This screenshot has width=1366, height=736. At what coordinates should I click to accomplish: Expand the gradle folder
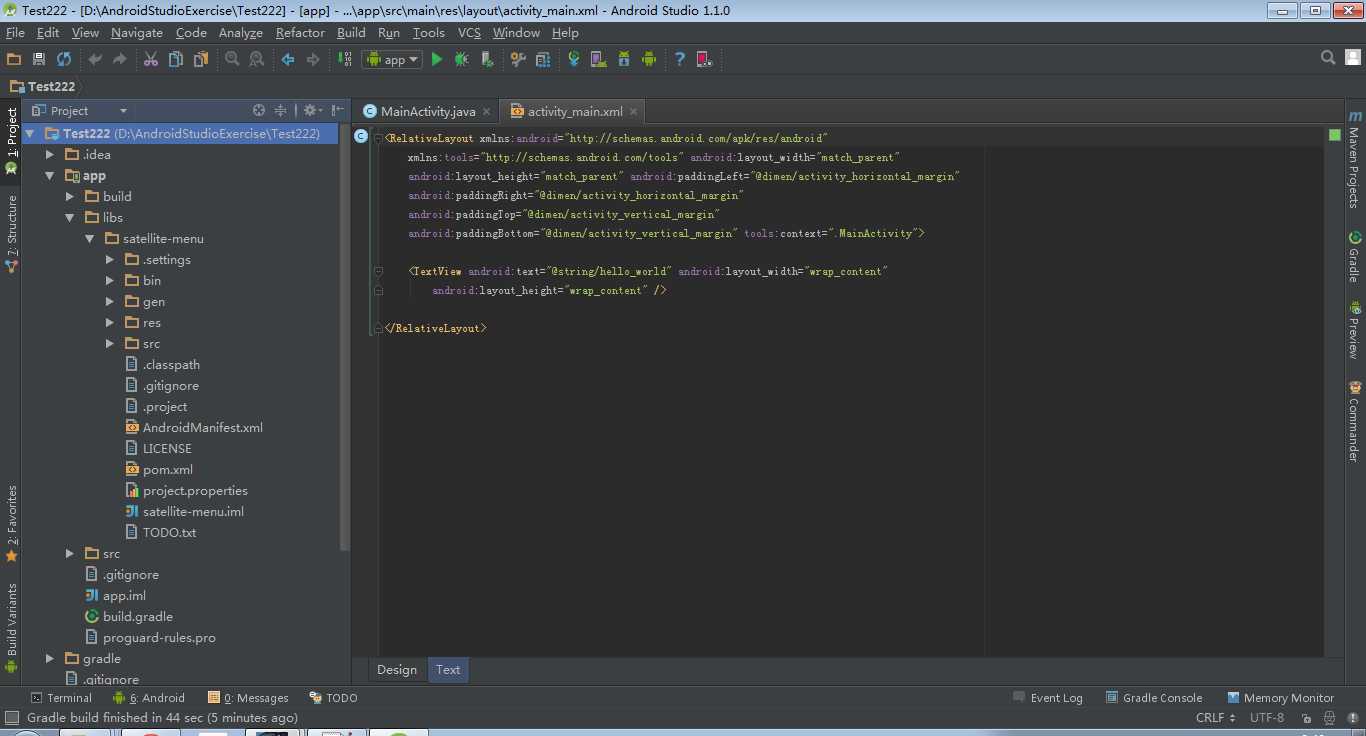tap(50, 658)
